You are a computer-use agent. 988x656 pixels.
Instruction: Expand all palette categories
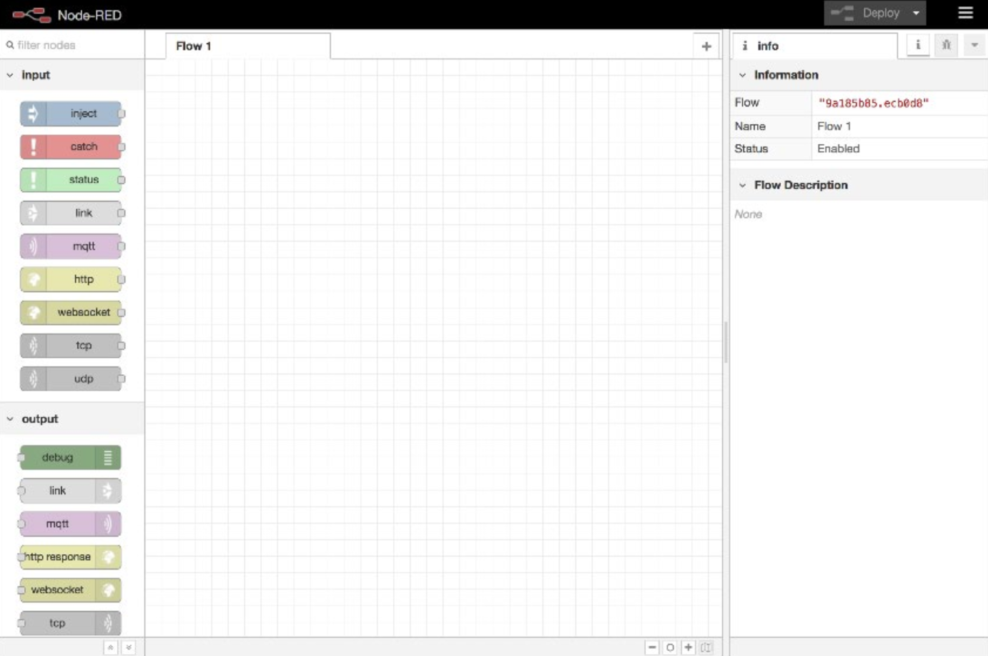pos(129,647)
